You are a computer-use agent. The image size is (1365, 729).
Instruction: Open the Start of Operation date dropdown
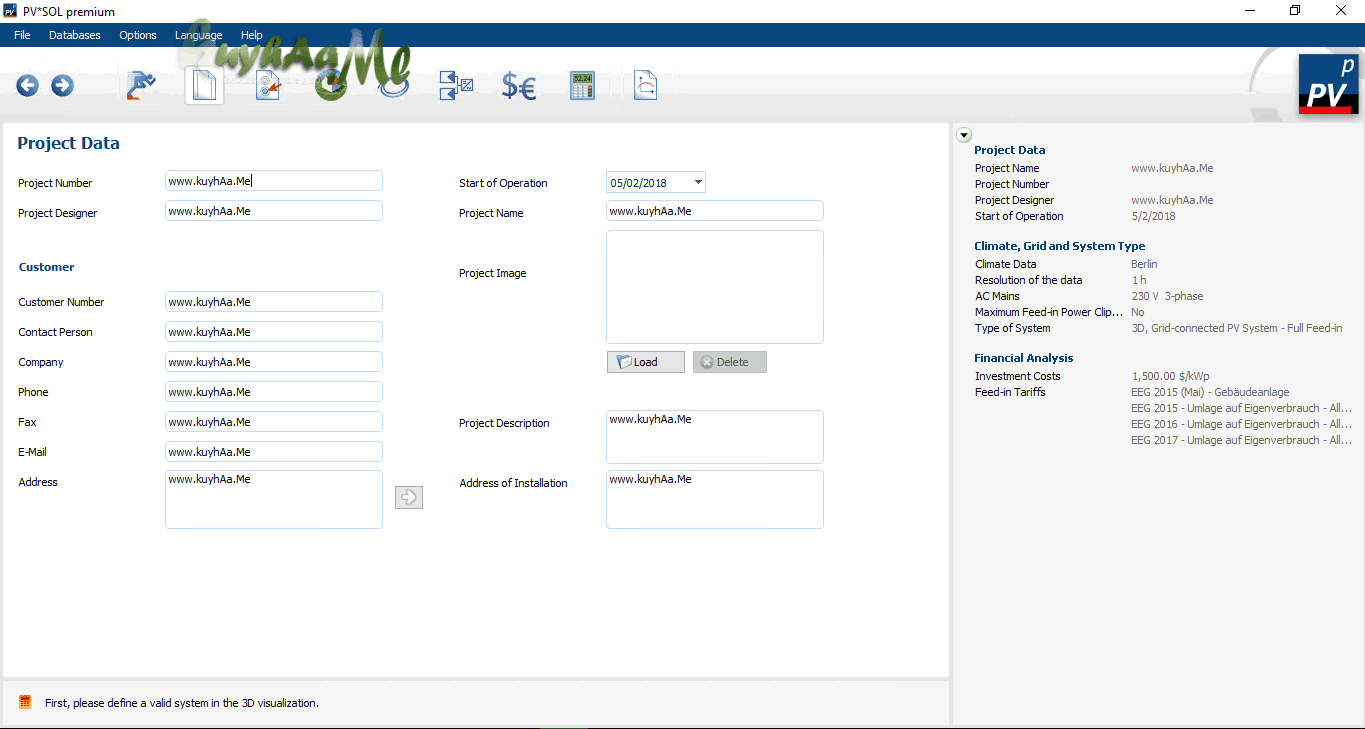click(697, 182)
